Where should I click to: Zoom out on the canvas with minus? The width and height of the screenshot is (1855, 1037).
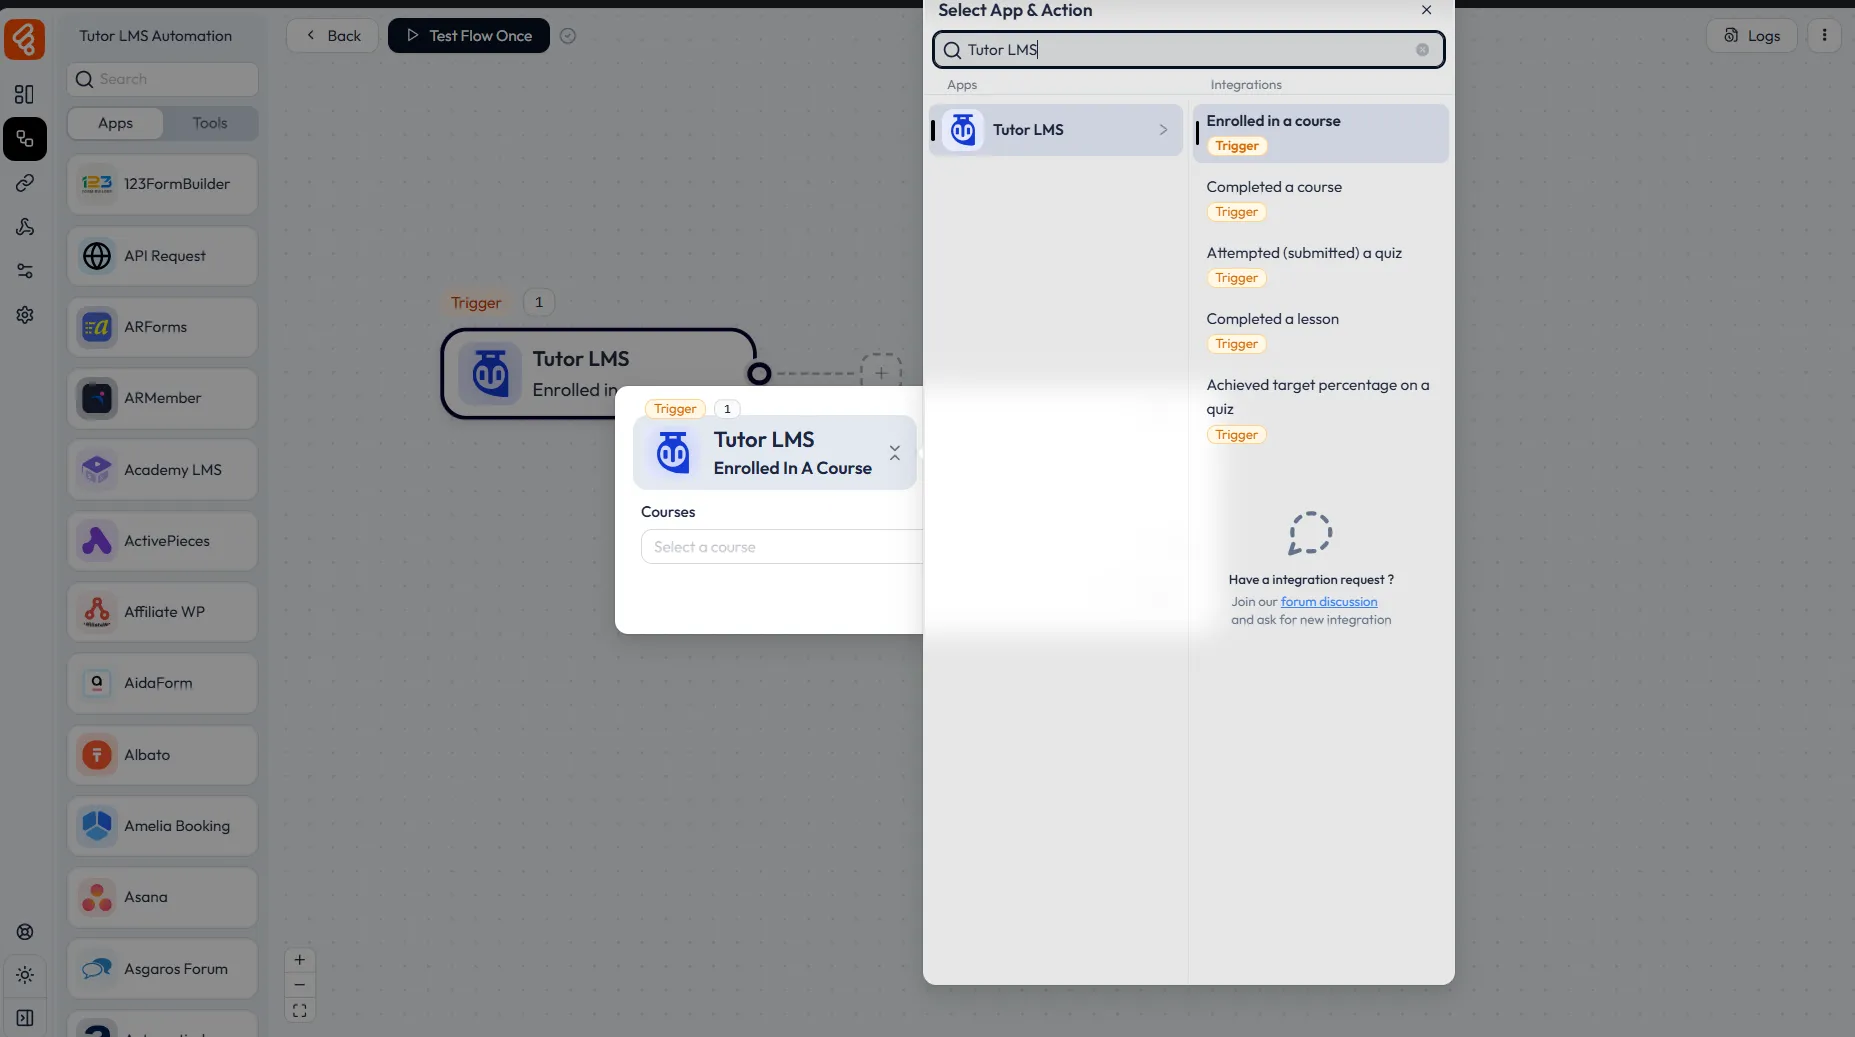tap(299, 985)
